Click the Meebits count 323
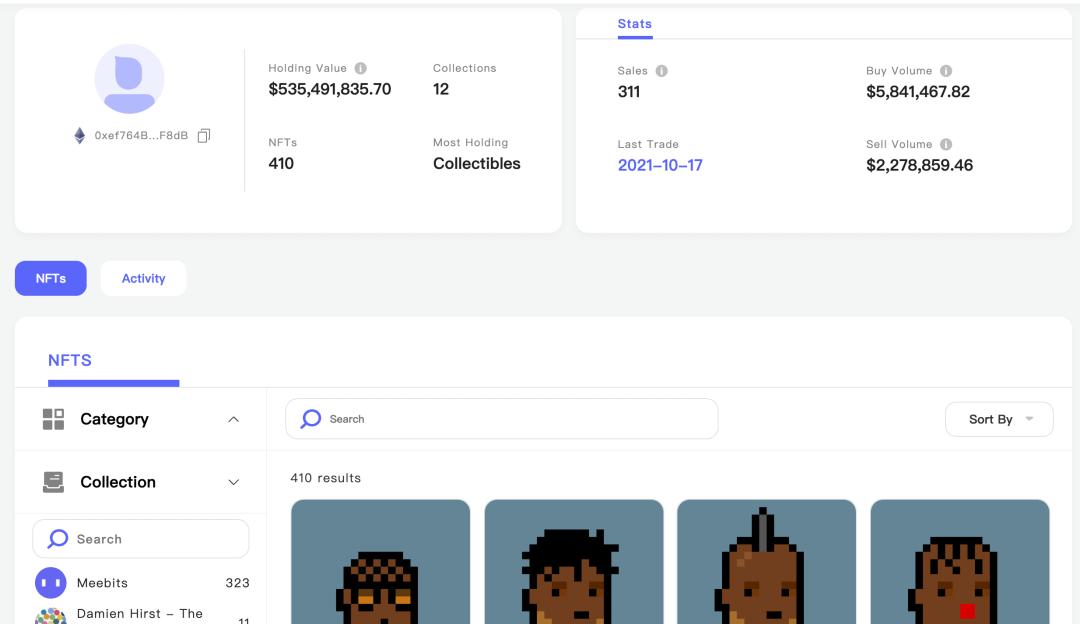 click(x=238, y=583)
